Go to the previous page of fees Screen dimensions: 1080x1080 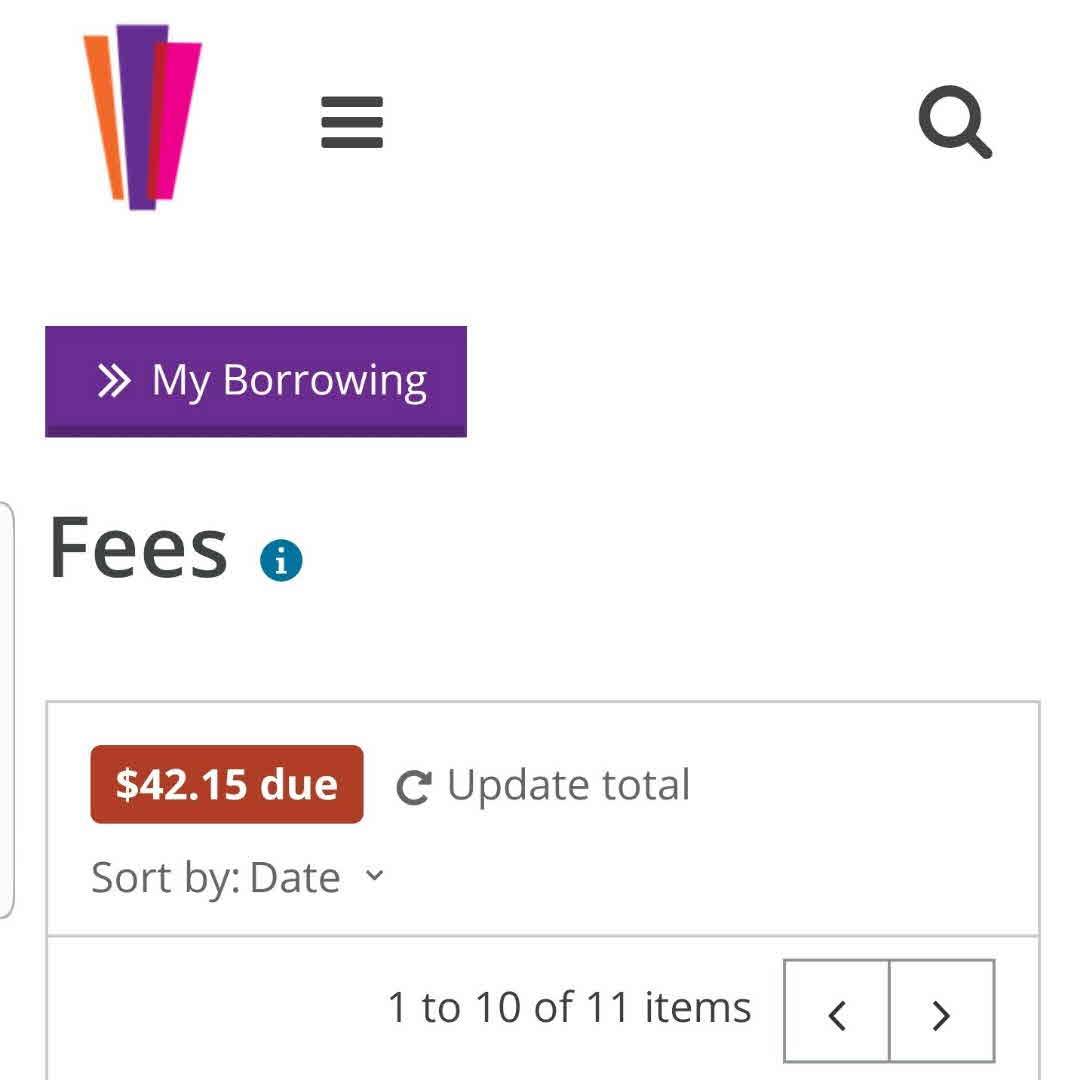click(837, 1012)
